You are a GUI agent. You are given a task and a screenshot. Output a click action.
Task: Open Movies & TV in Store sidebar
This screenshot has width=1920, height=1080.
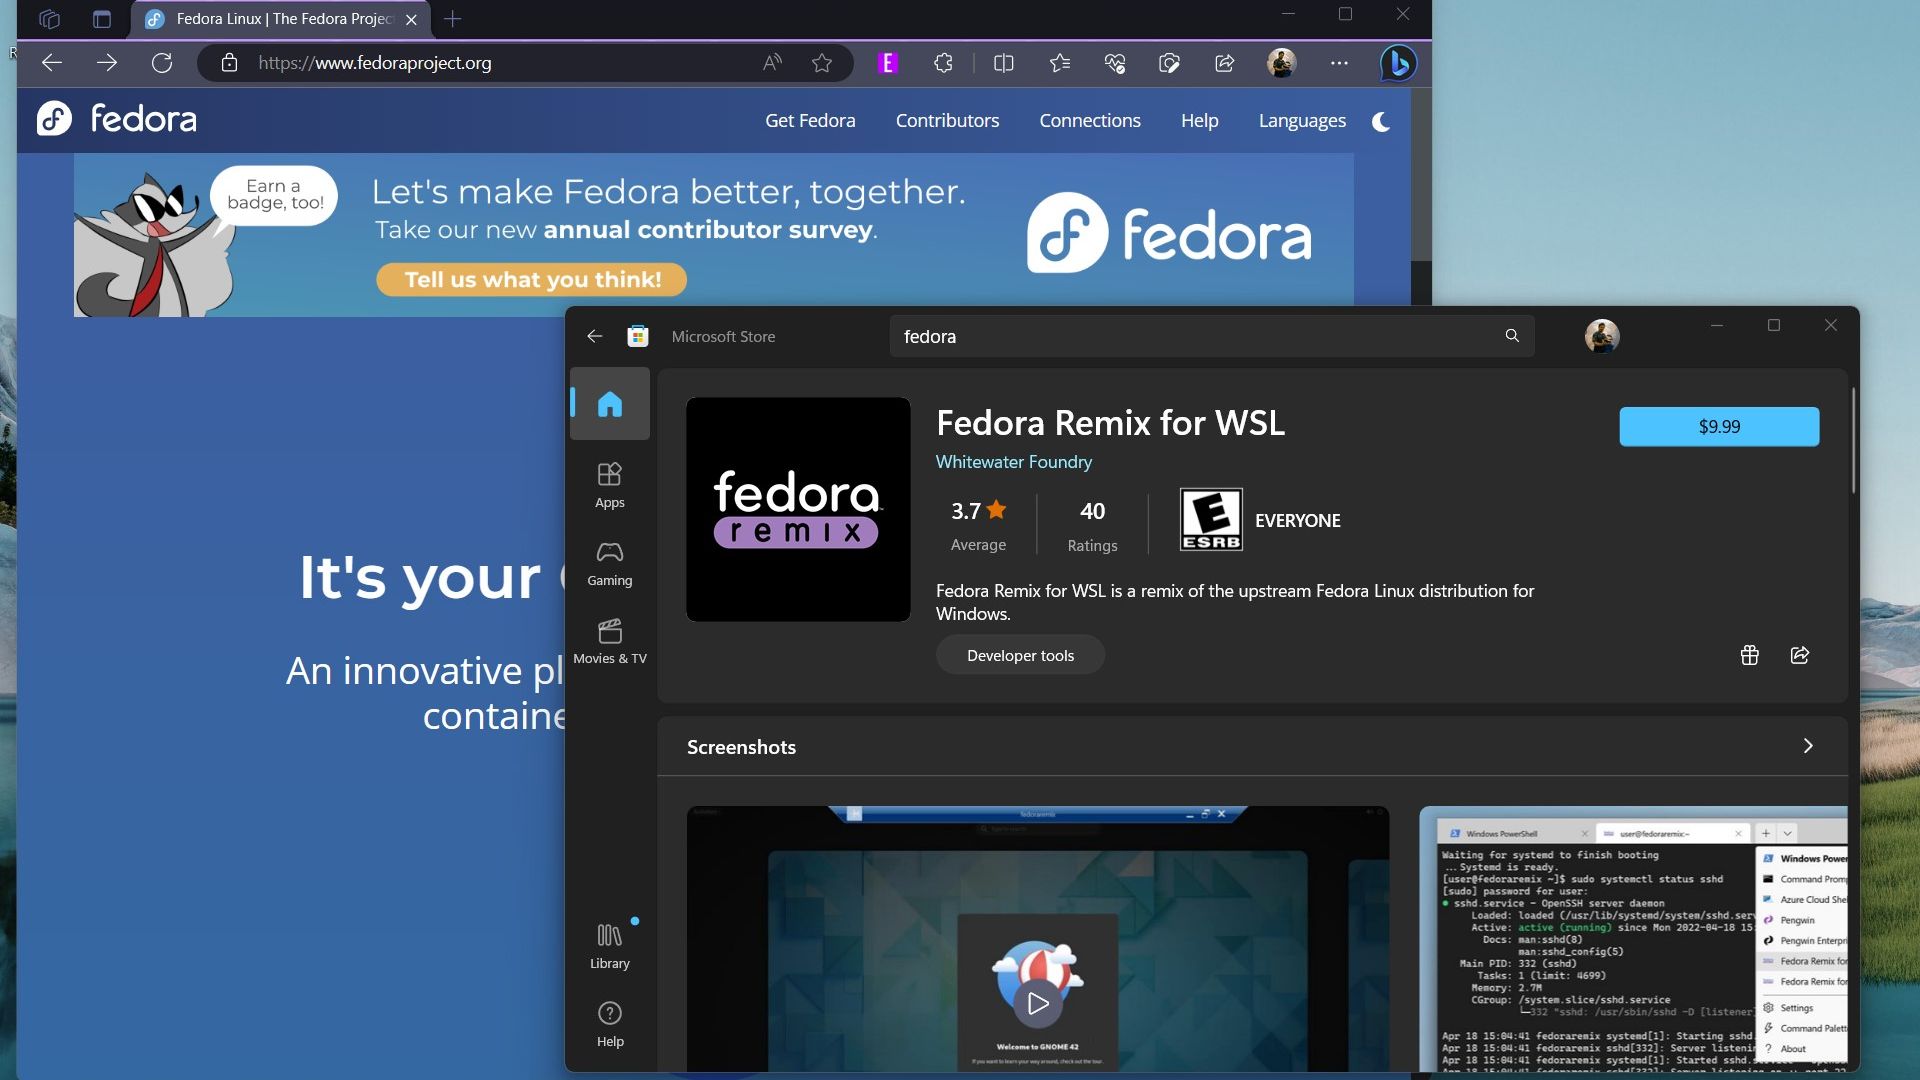point(609,641)
